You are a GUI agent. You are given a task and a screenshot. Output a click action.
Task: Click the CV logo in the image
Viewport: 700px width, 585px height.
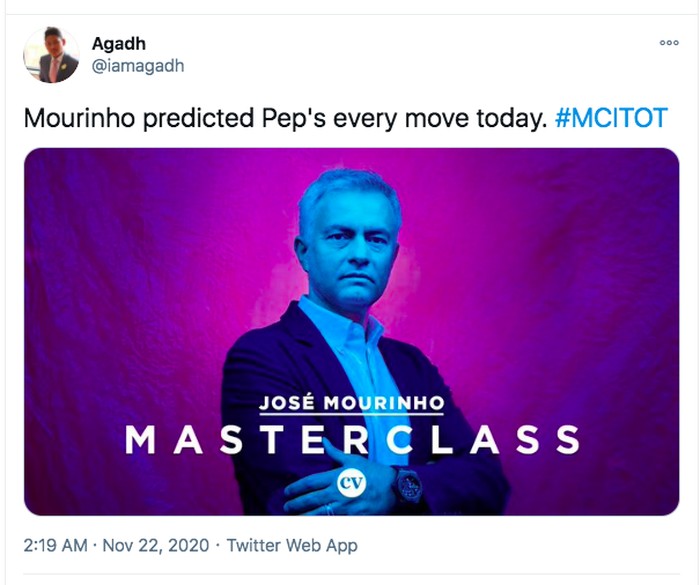[x=353, y=483]
